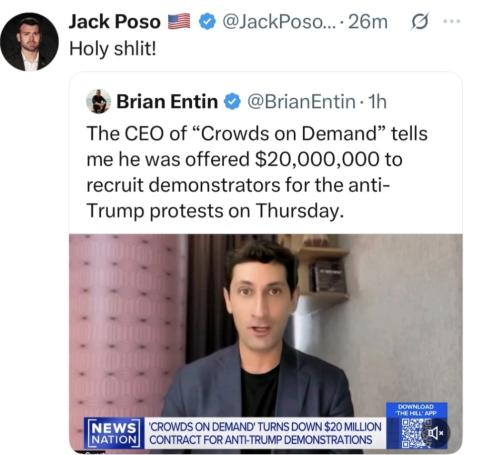Play the NewsNation interview video
Image resolution: width=500 pixels, height=455 pixels.
(266, 343)
